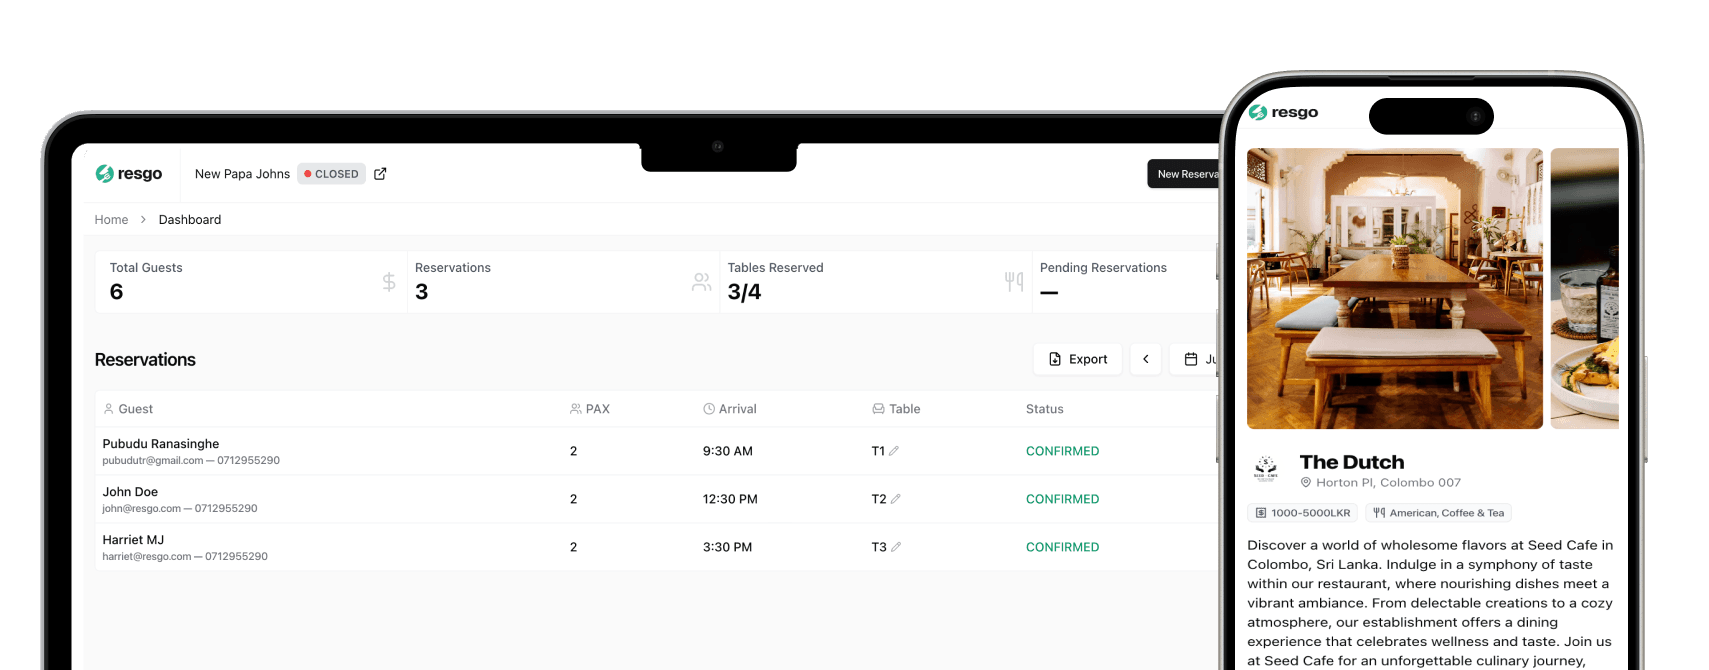
Task: Click the john@resgo.com contact line
Action: 180,509
